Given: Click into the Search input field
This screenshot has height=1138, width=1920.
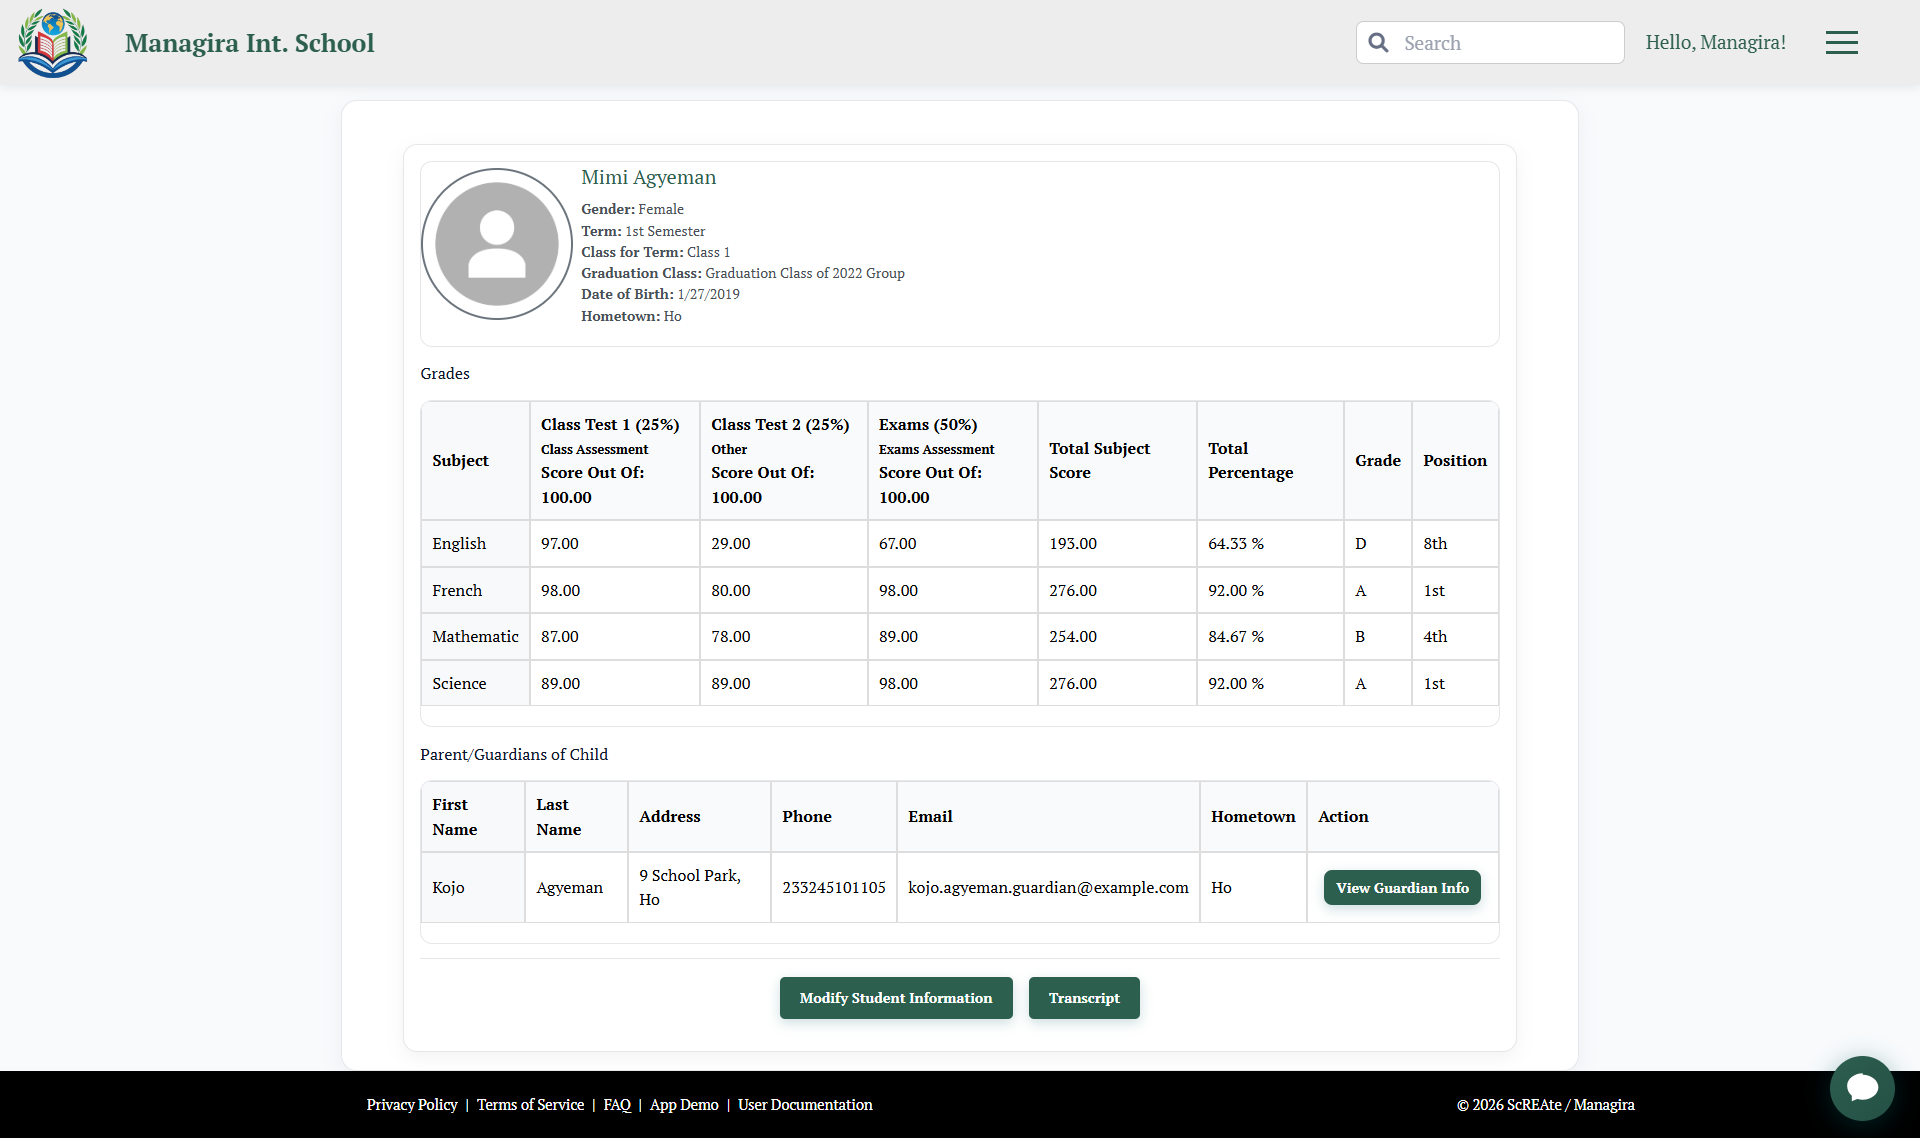Looking at the screenshot, I should pos(1500,42).
